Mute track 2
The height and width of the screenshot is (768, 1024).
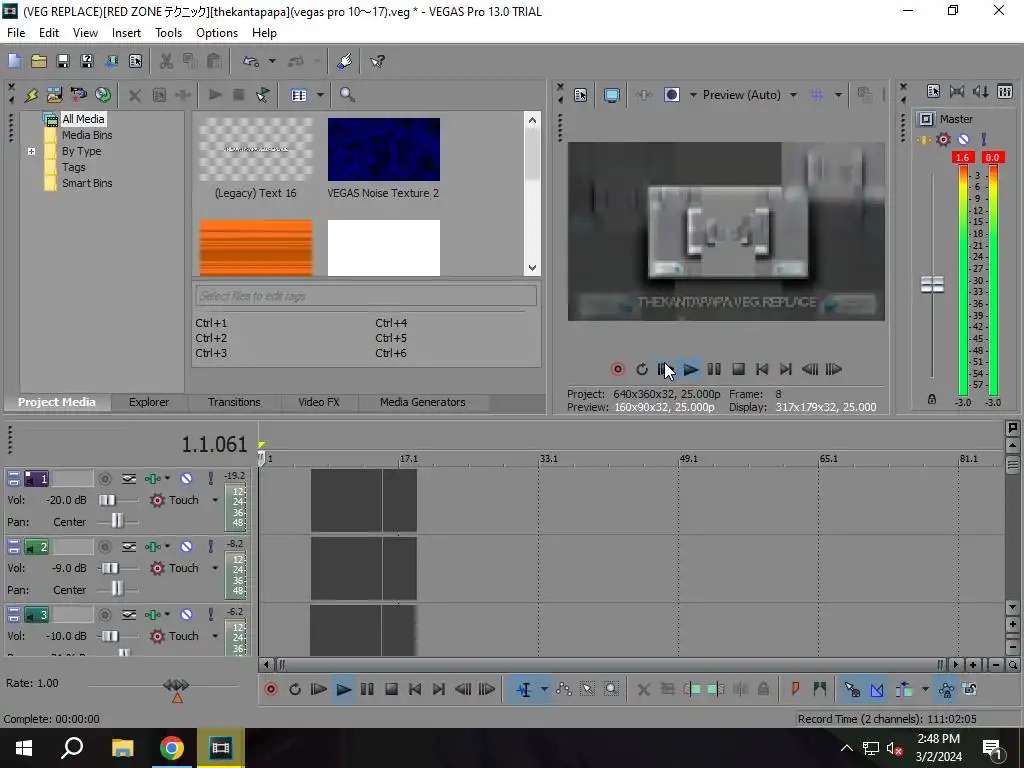(186, 547)
